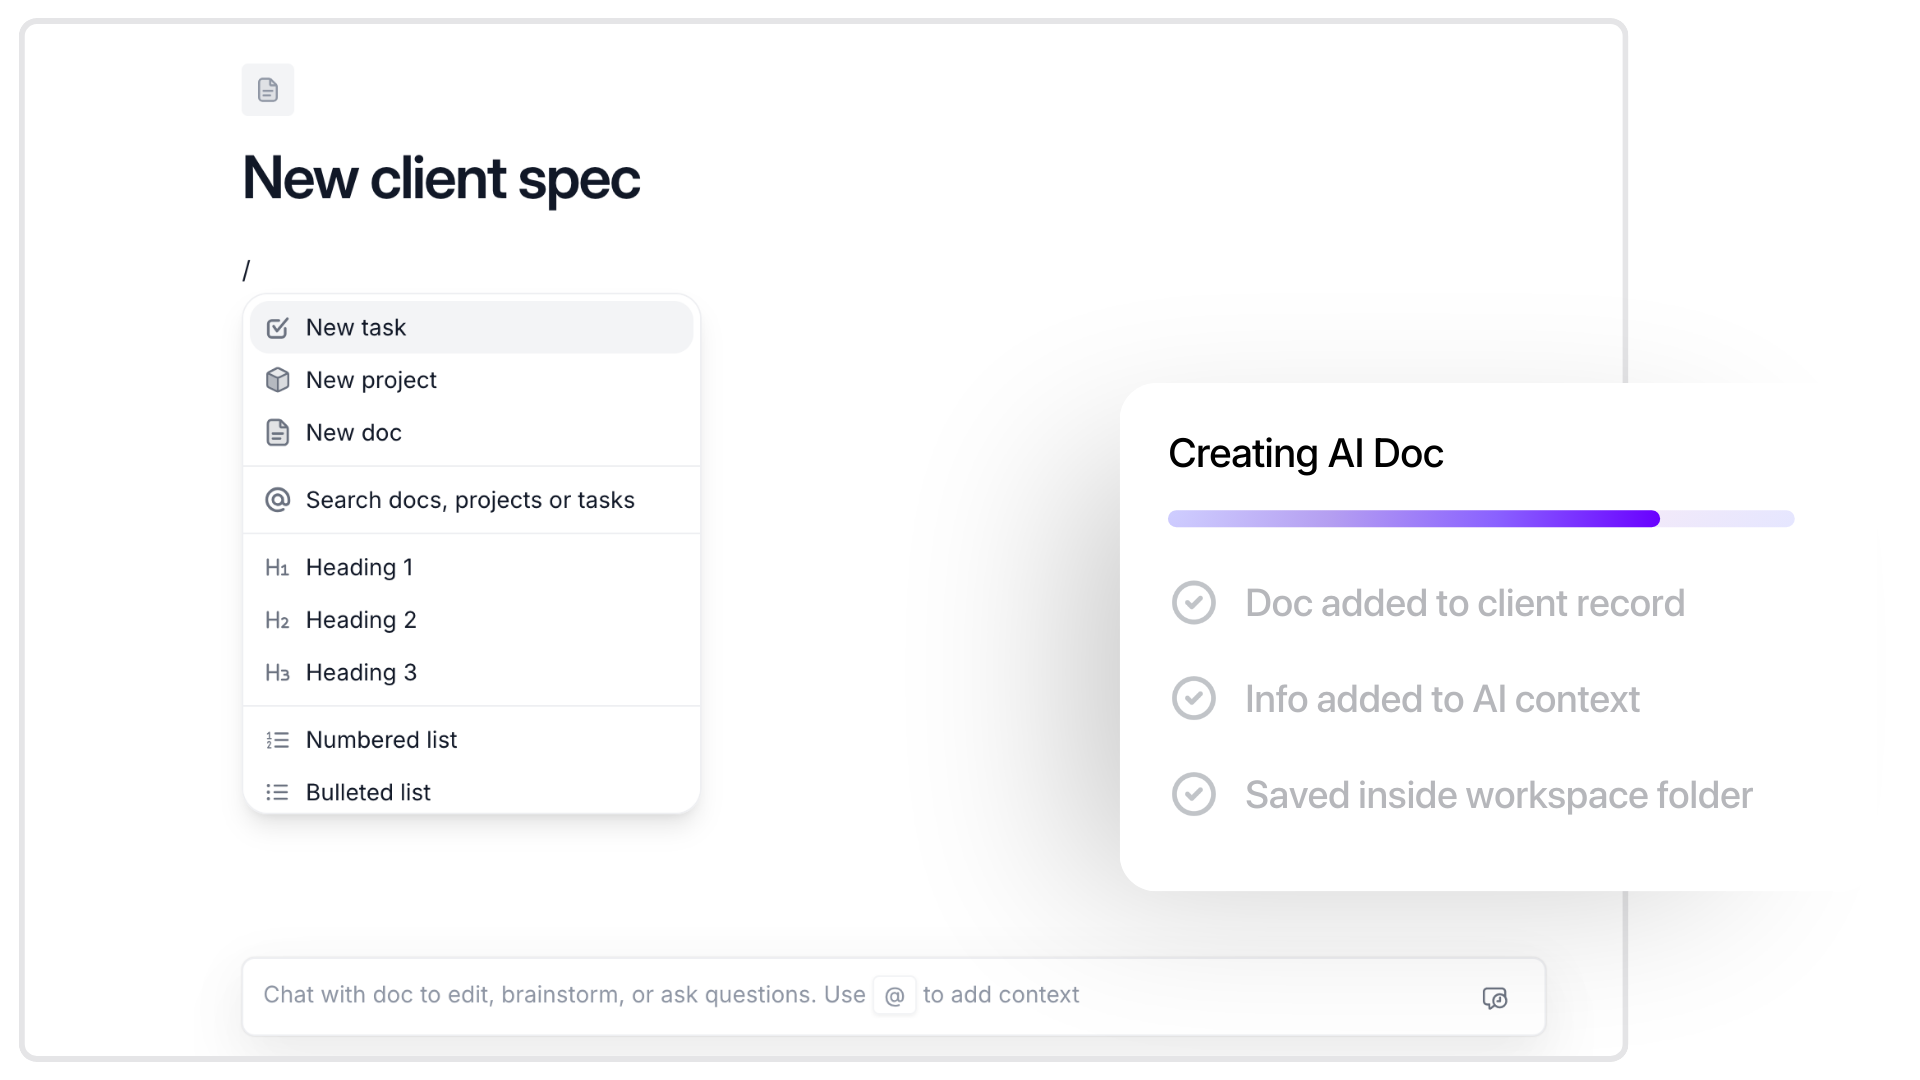
Task: Select Heading 2 from slash menu
Action: point(361,620)
